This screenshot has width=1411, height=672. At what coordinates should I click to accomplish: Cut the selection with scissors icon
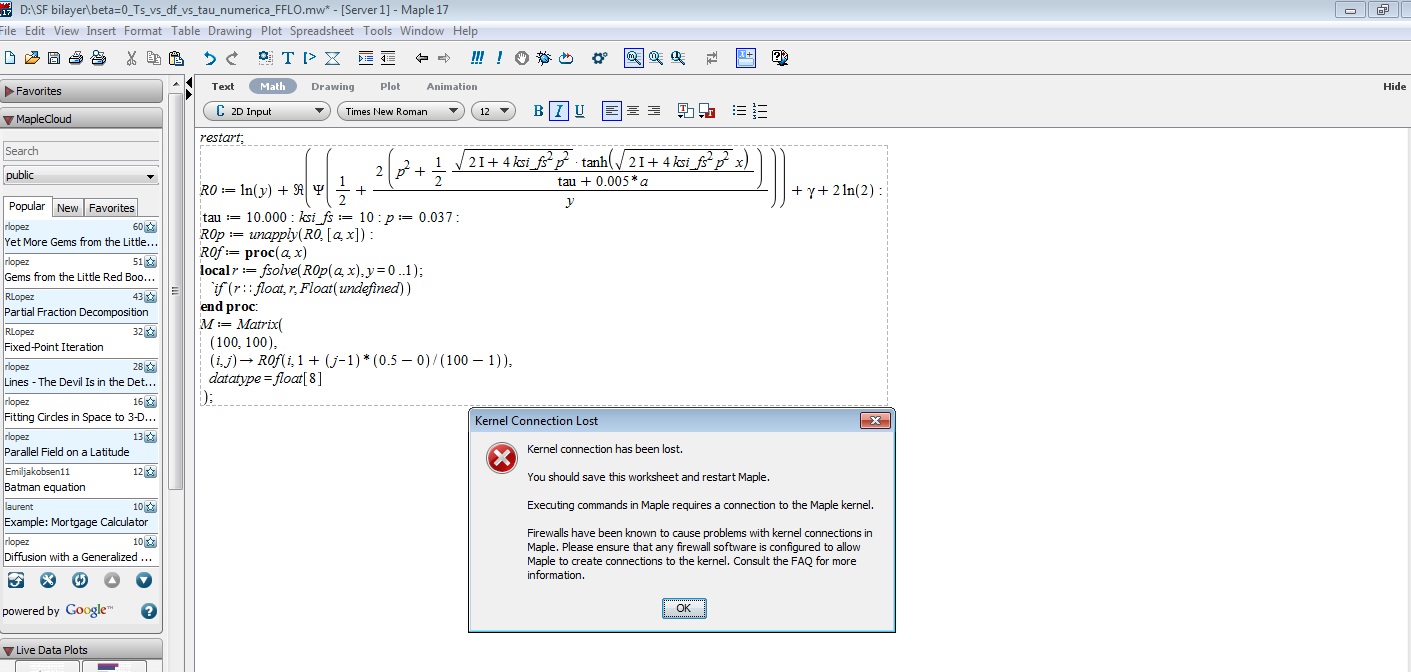pos(132,58)
